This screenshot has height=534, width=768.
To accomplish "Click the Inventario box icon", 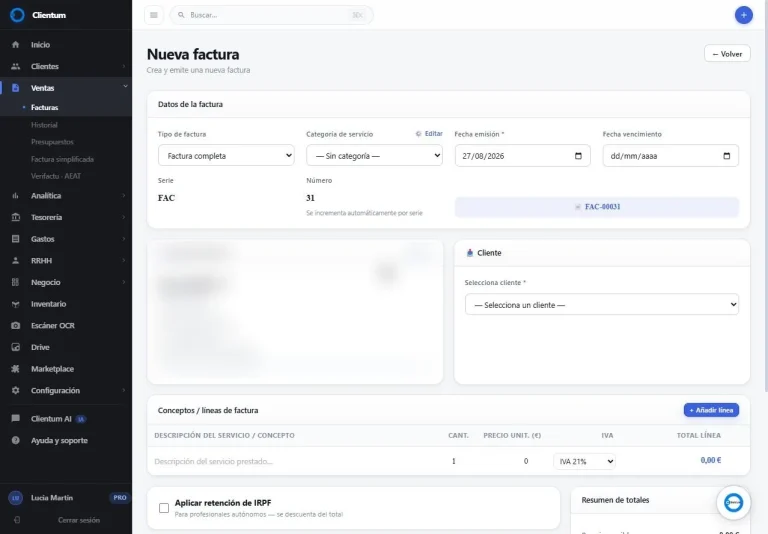I will coord(16,304).
